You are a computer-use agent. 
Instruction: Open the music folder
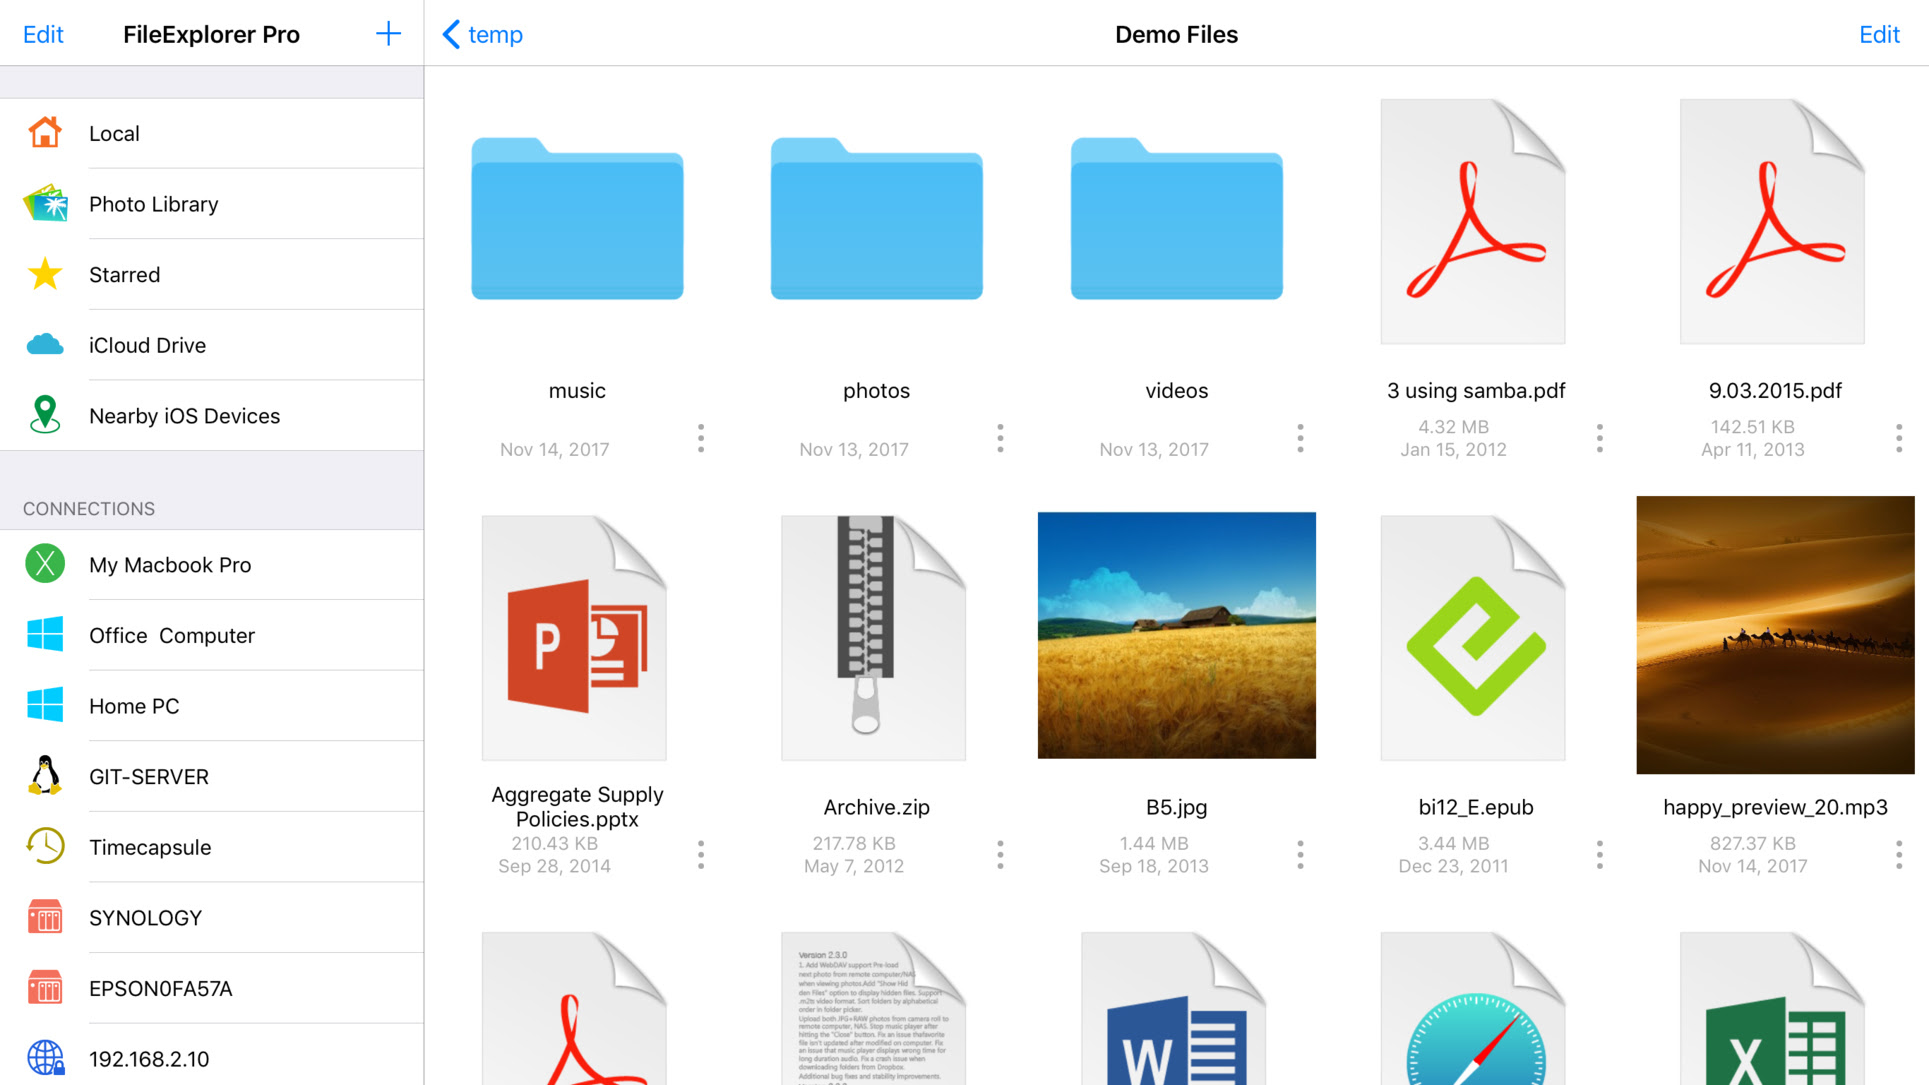(x=577, y=219)
